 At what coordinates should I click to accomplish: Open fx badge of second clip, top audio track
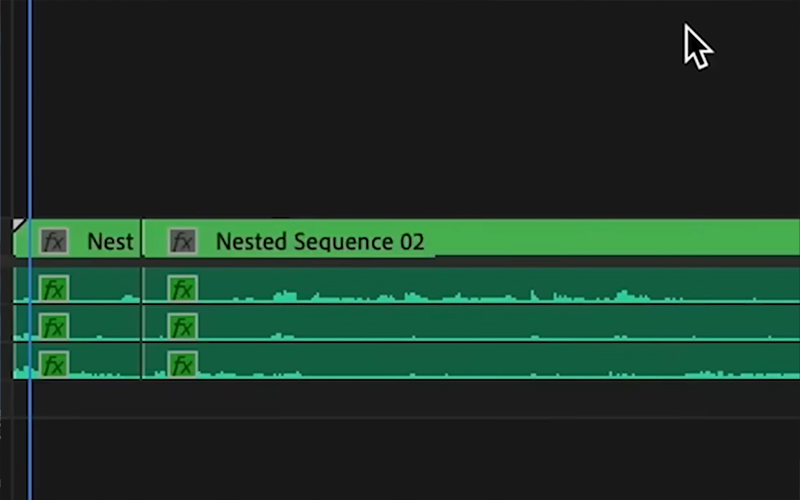[x=182, y=290]
